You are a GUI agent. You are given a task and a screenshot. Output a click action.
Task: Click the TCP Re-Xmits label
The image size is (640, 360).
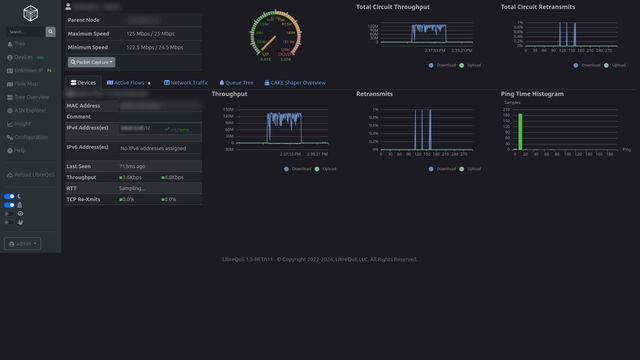click(83, 199)
